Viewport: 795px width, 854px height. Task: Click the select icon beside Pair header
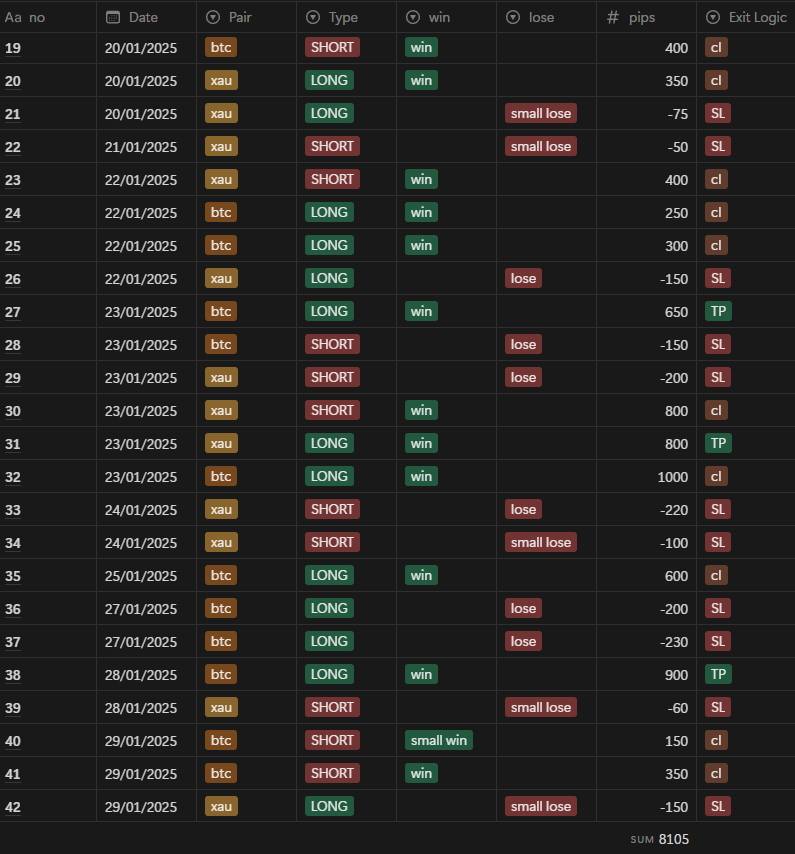213,17
